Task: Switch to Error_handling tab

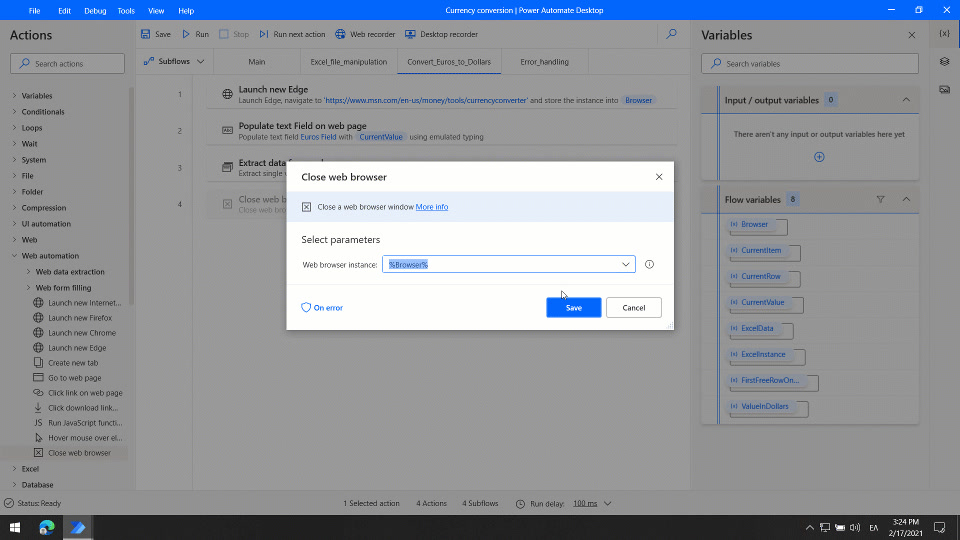Action: tap(544, 62)
